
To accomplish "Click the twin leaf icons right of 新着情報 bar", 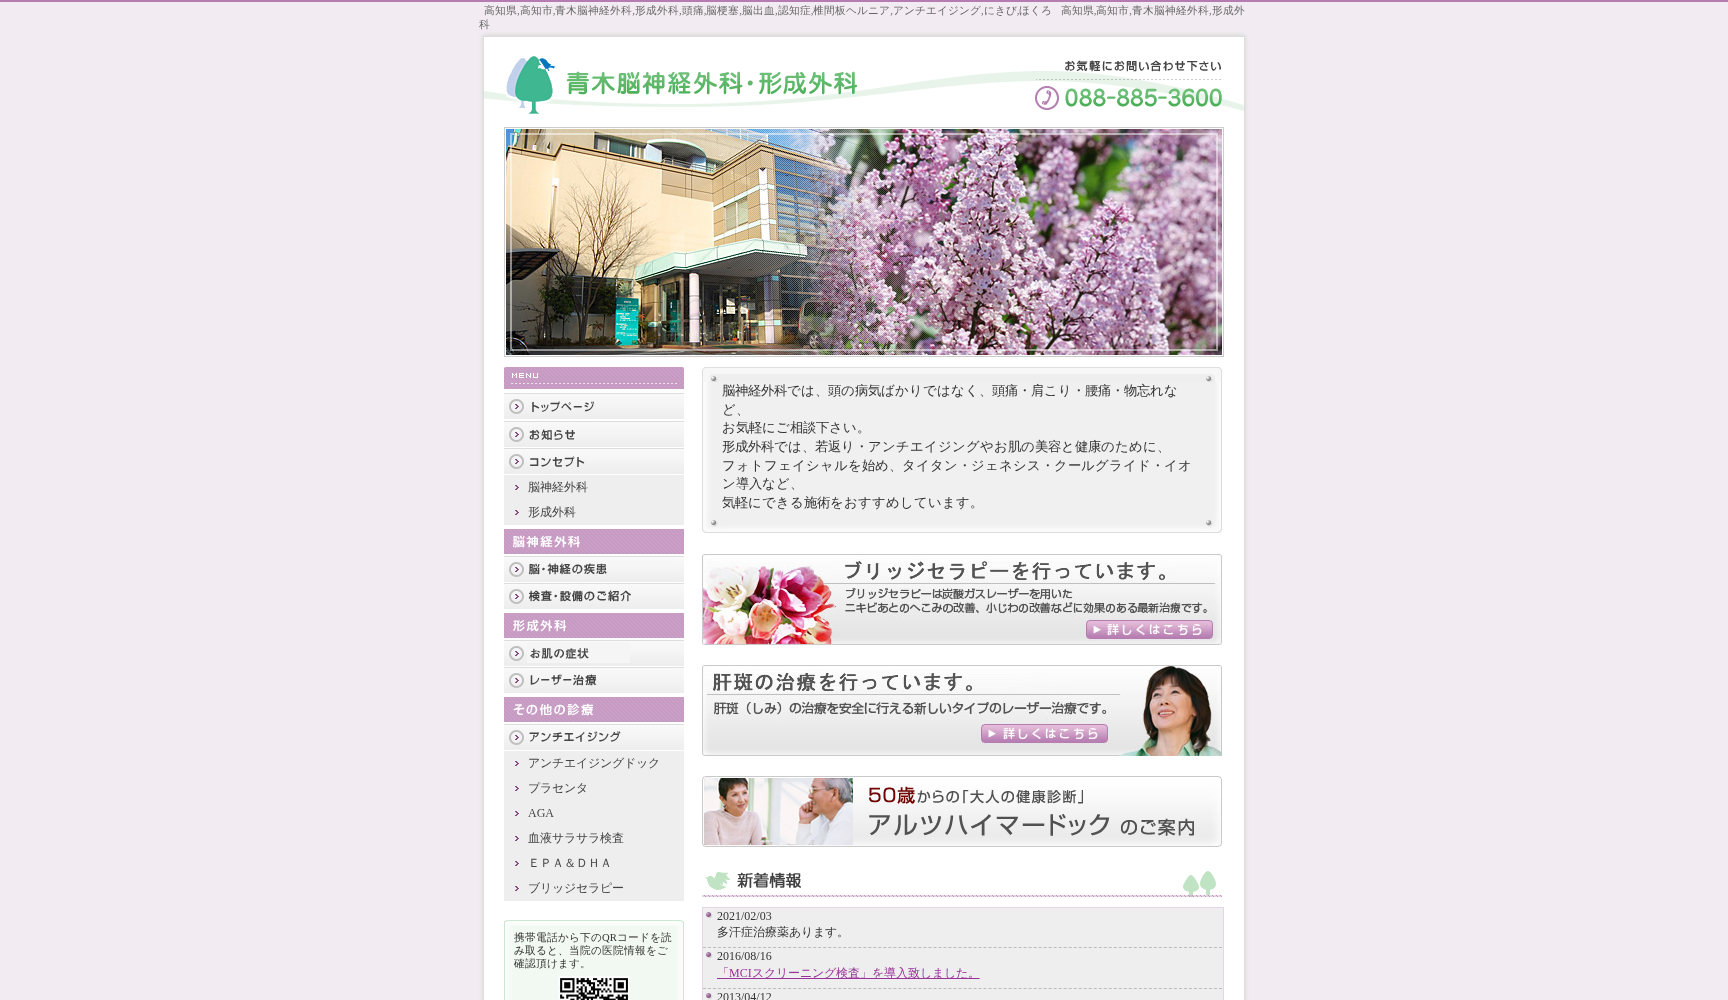I will pos(1201,881).
